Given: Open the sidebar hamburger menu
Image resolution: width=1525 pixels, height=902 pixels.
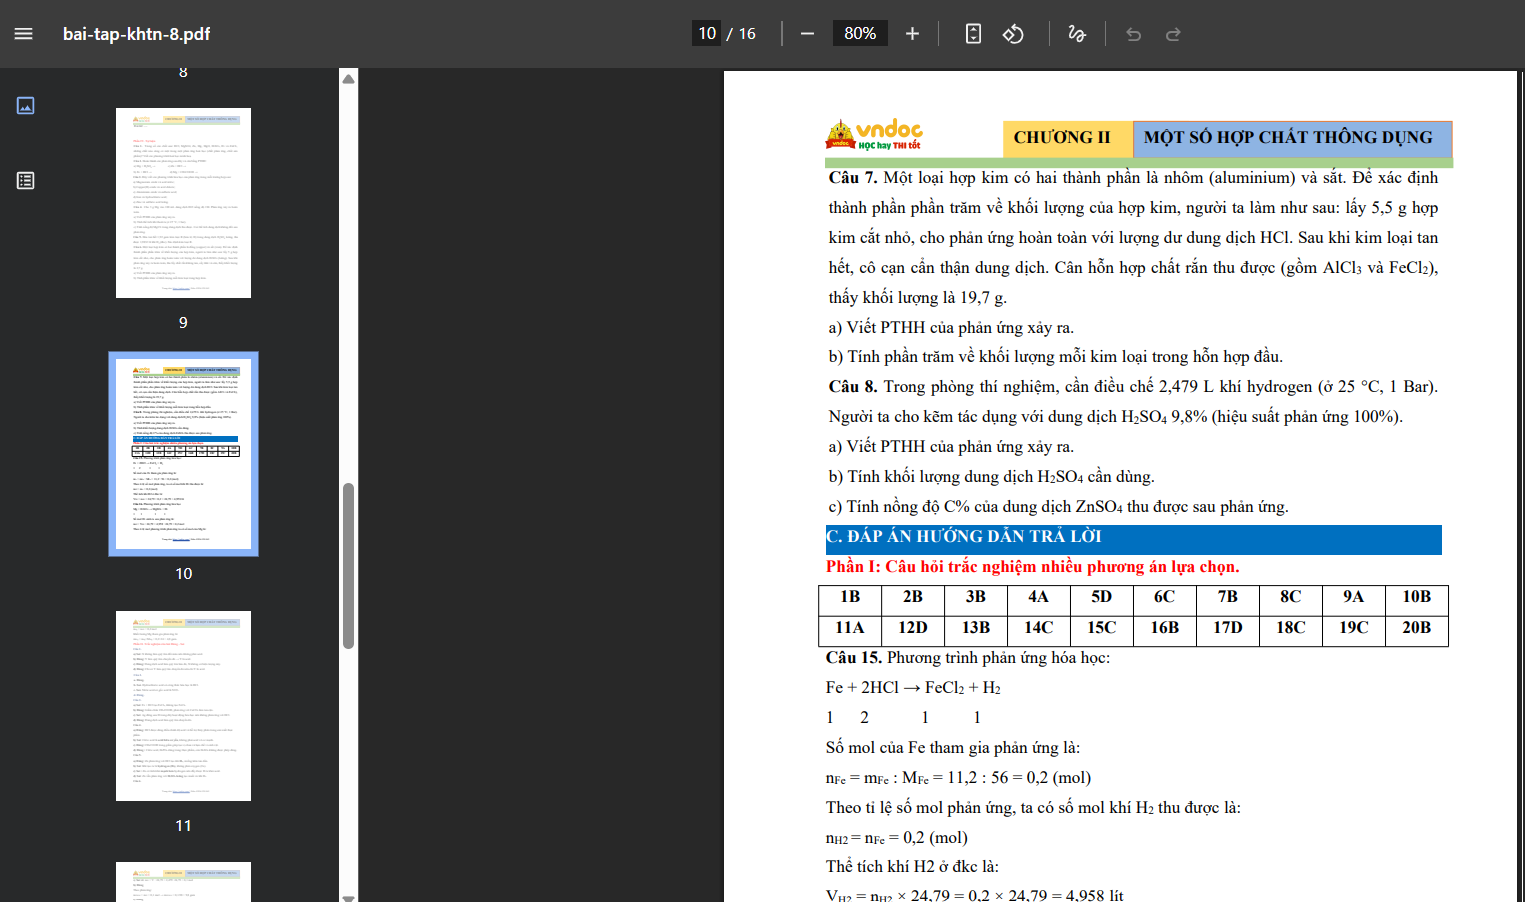Looking at the screenshot, I should [x=24, y=34].
